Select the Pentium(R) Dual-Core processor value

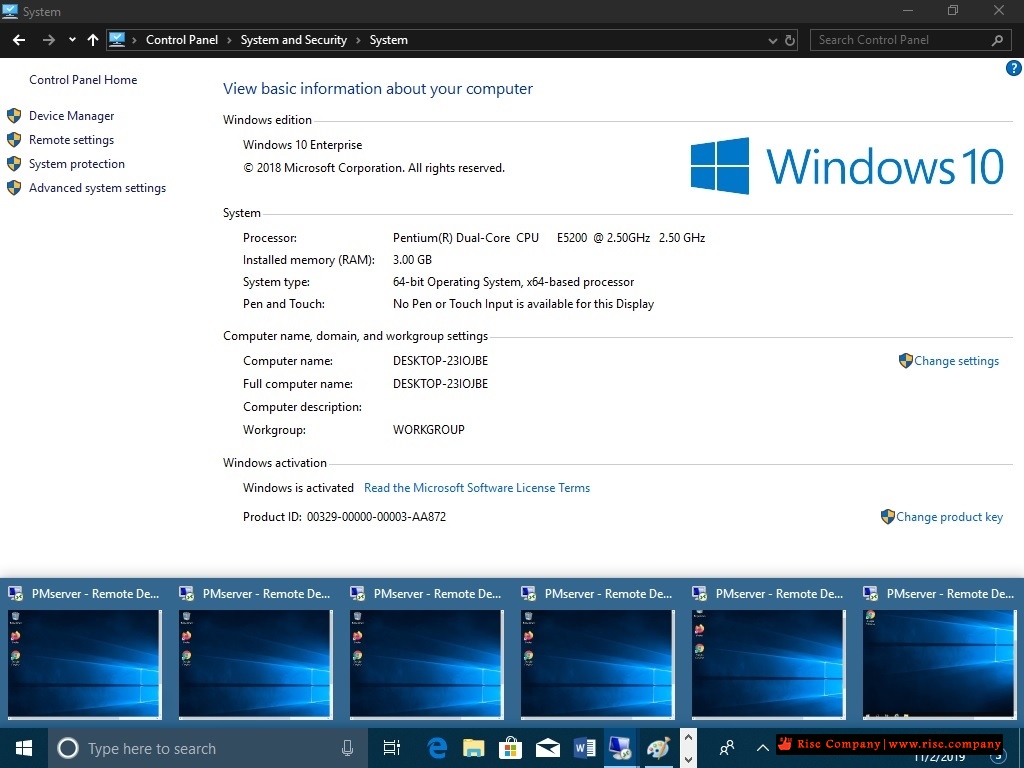(549, 238)
